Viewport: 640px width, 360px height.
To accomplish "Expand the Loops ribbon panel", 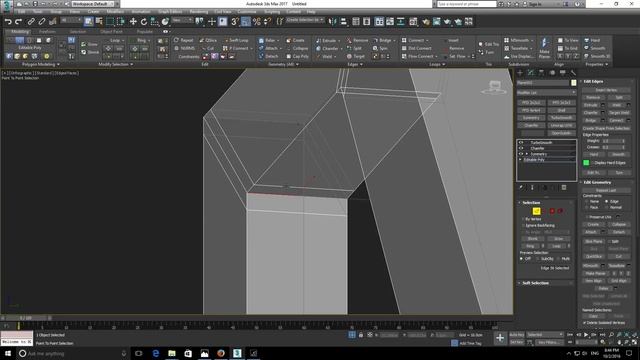I will [x=437, y=64].
